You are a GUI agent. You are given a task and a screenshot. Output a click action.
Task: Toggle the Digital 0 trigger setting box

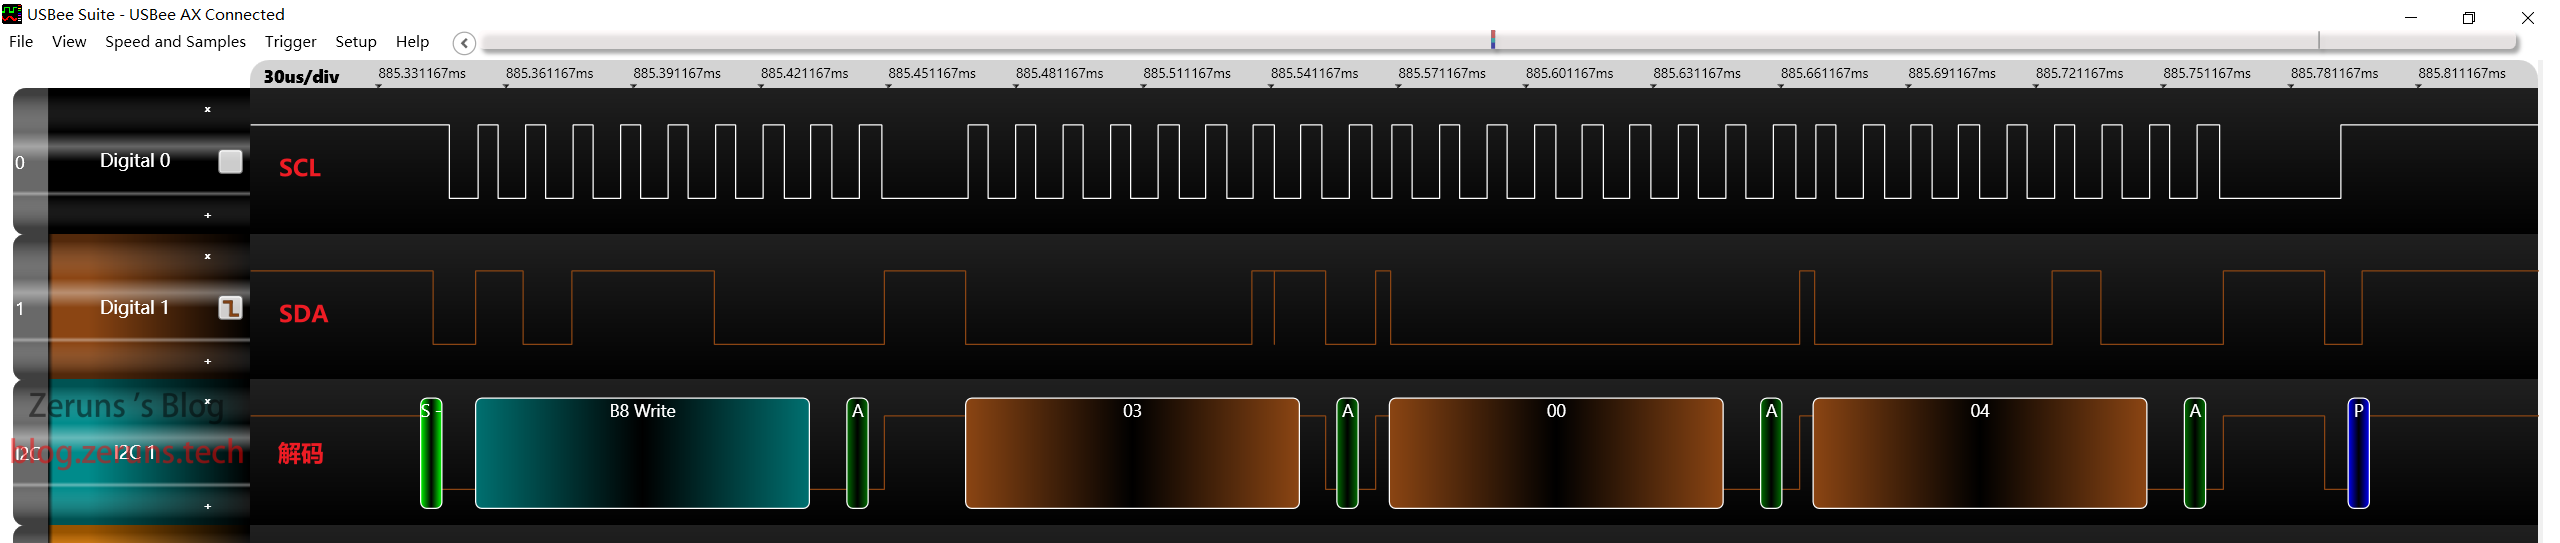(x=230, y=161)
